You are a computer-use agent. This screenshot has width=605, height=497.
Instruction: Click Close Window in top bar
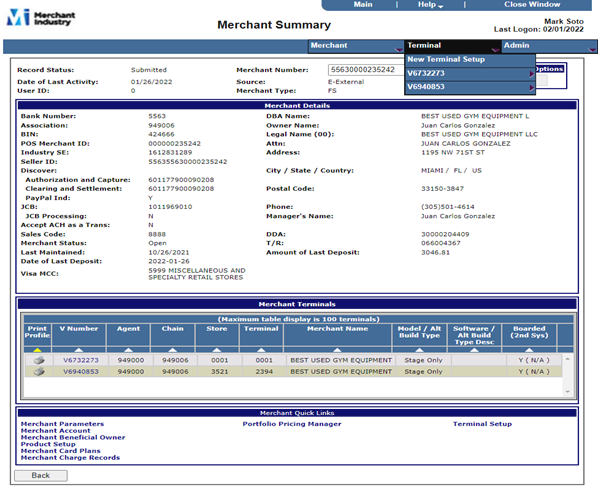pos(532,4)
